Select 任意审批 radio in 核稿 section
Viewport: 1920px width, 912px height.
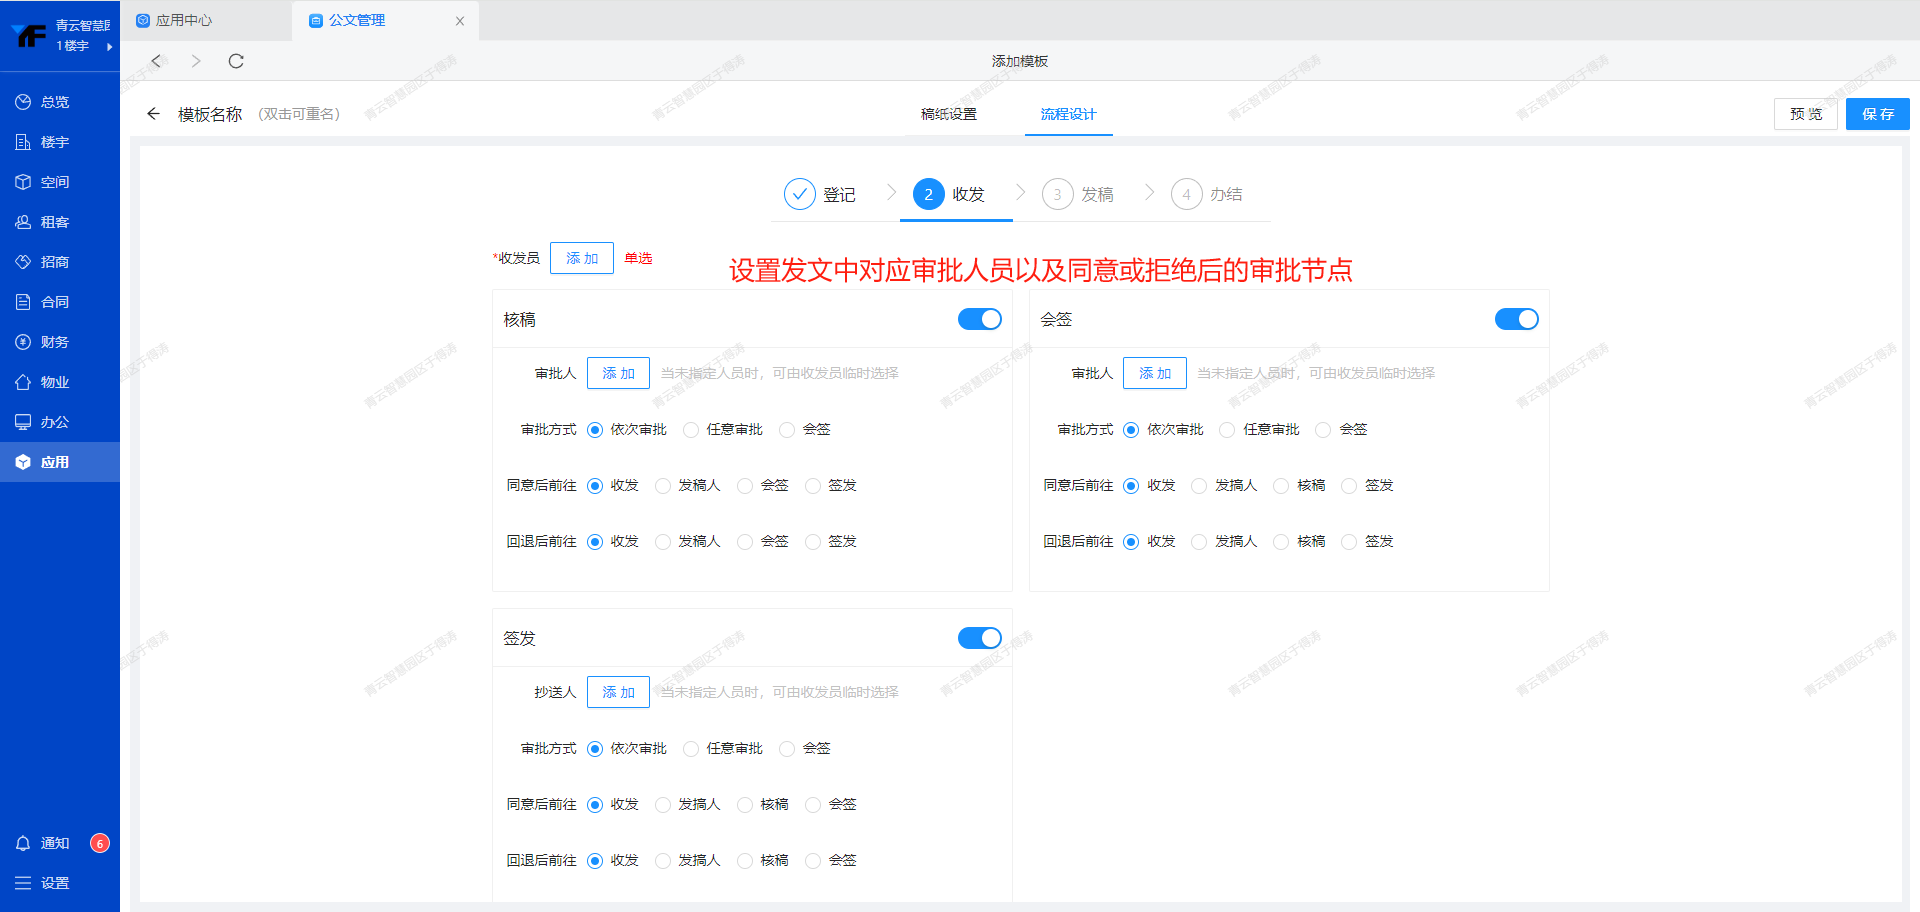(x=691, y=430)
